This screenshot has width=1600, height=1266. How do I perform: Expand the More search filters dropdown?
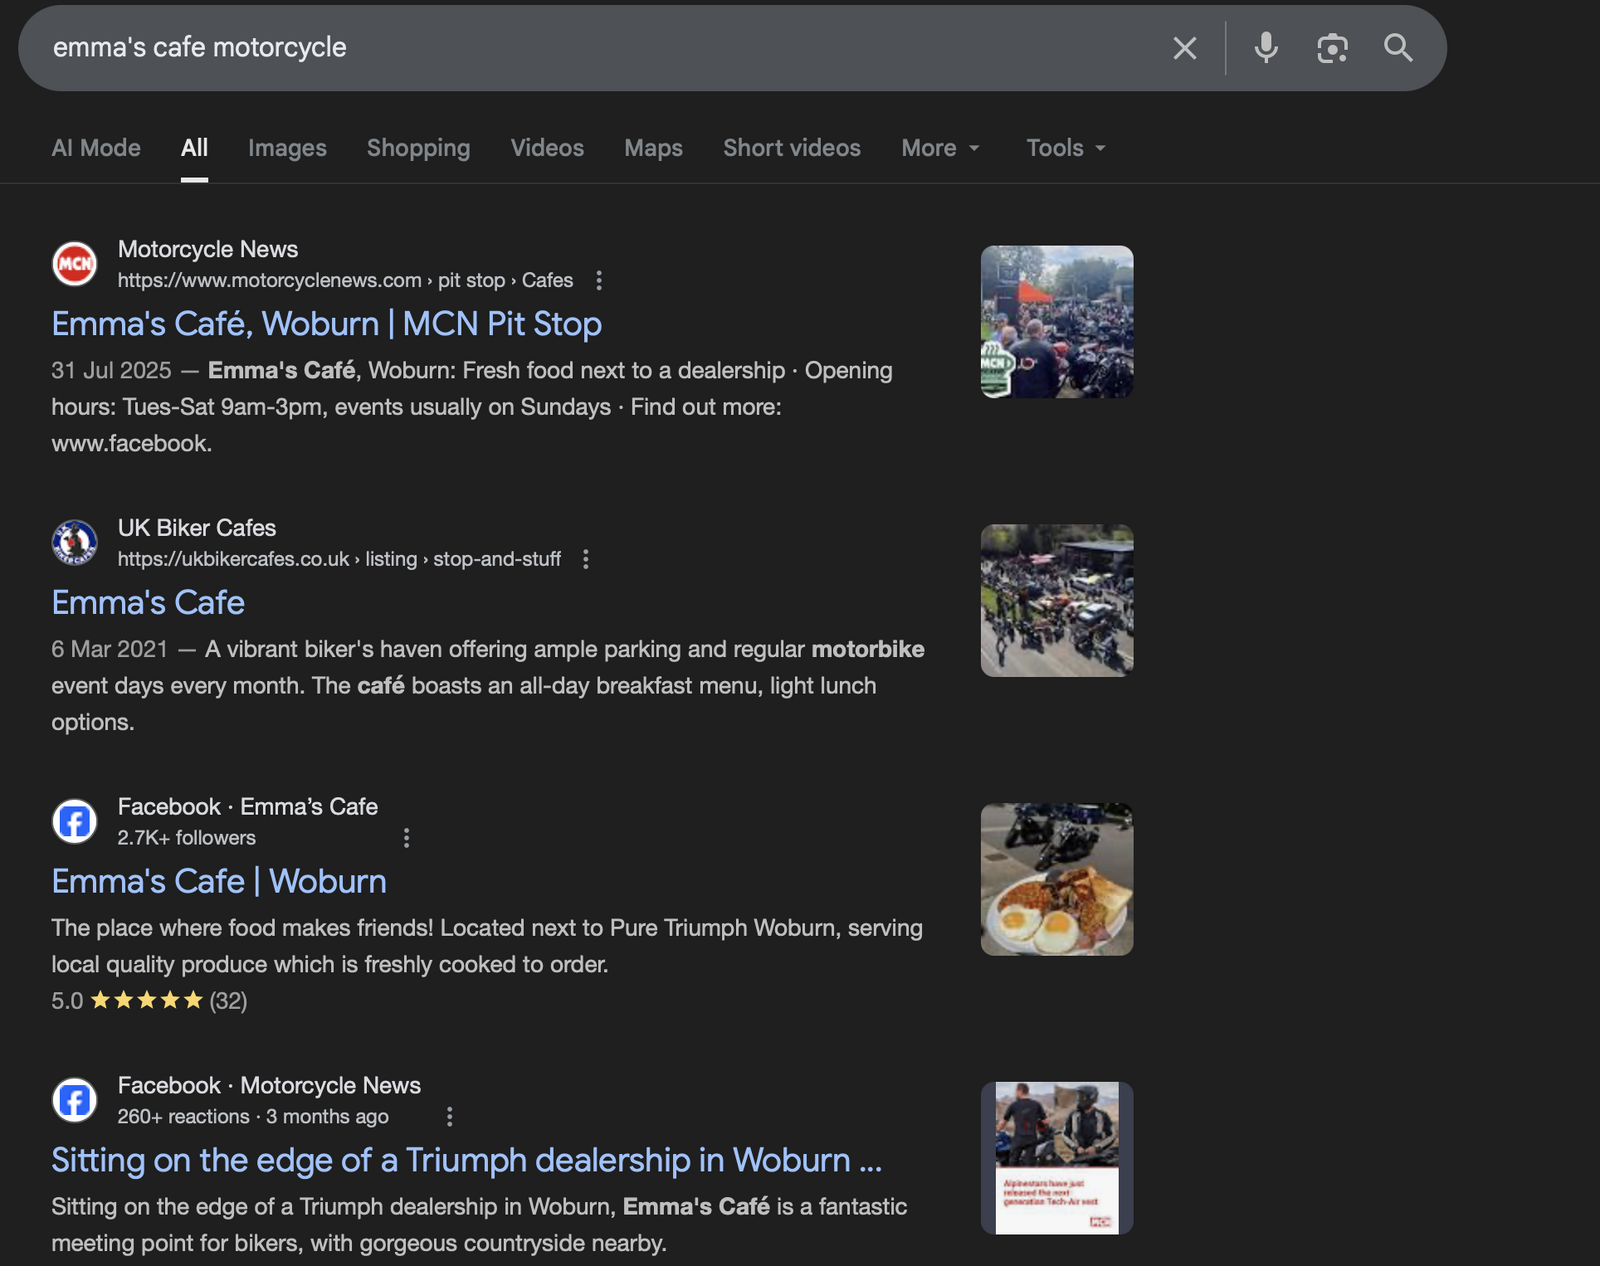[940, 148]
